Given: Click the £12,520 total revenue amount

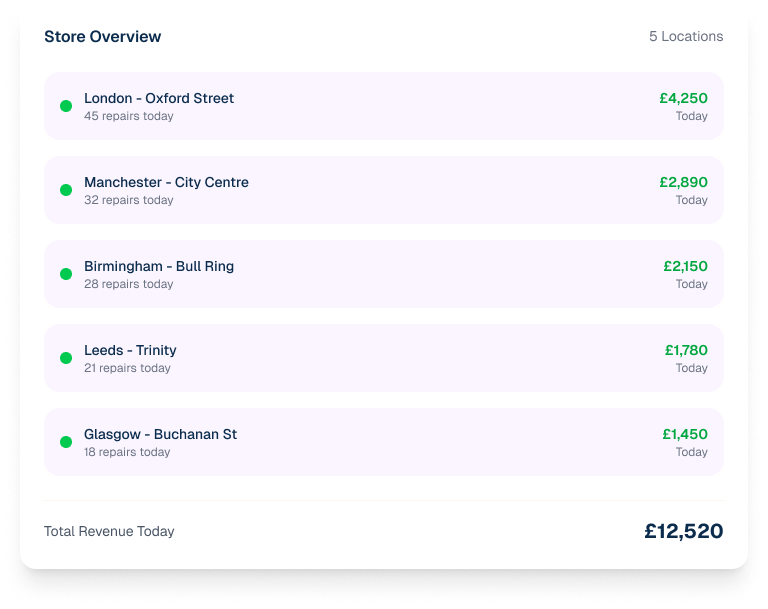Looking at the screenshot, I should pyautogui.click(x=683, y=531).
